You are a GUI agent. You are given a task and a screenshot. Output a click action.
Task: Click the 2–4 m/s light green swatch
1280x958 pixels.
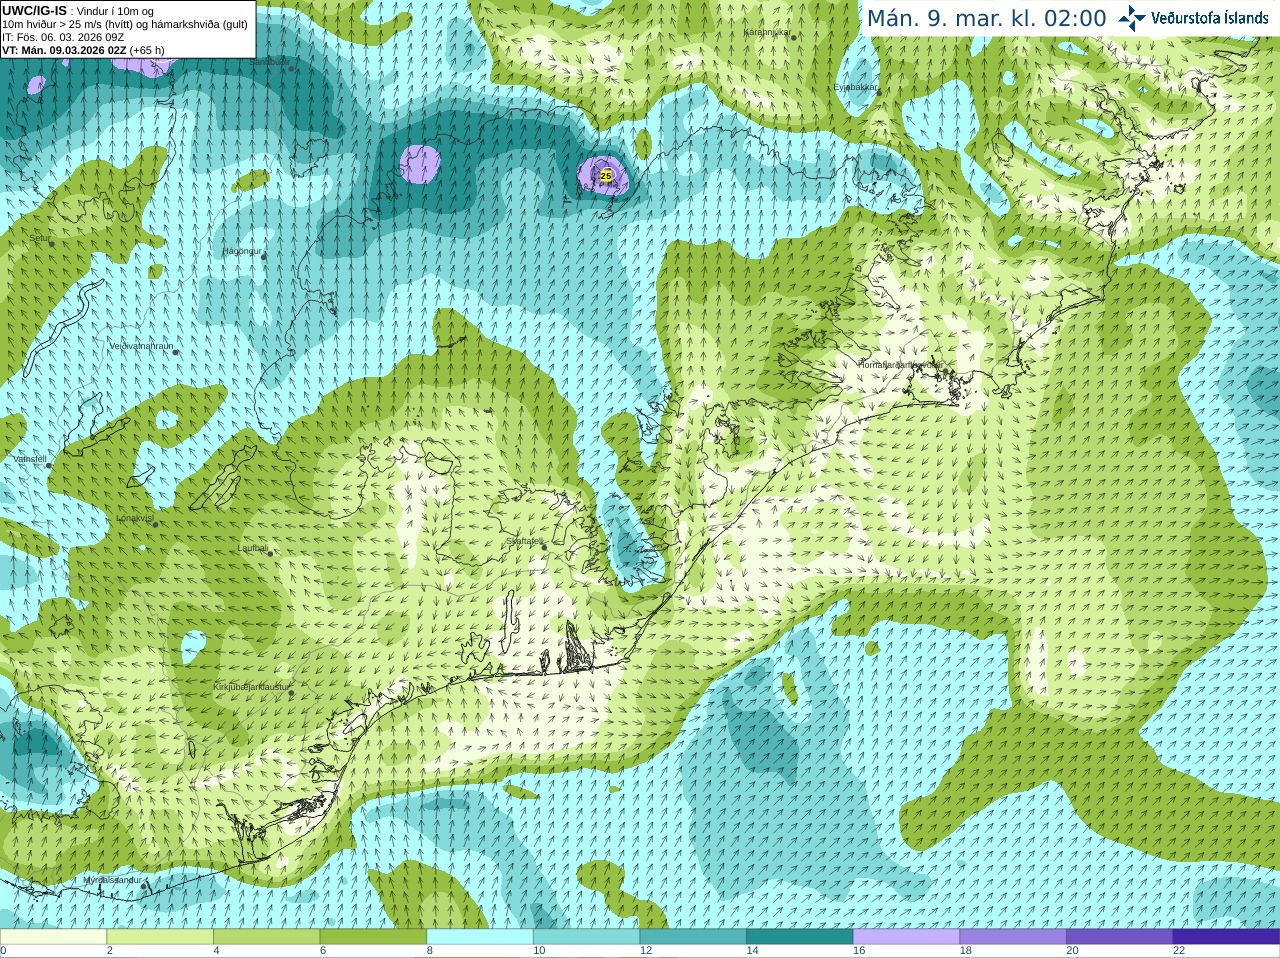[160, 937]
